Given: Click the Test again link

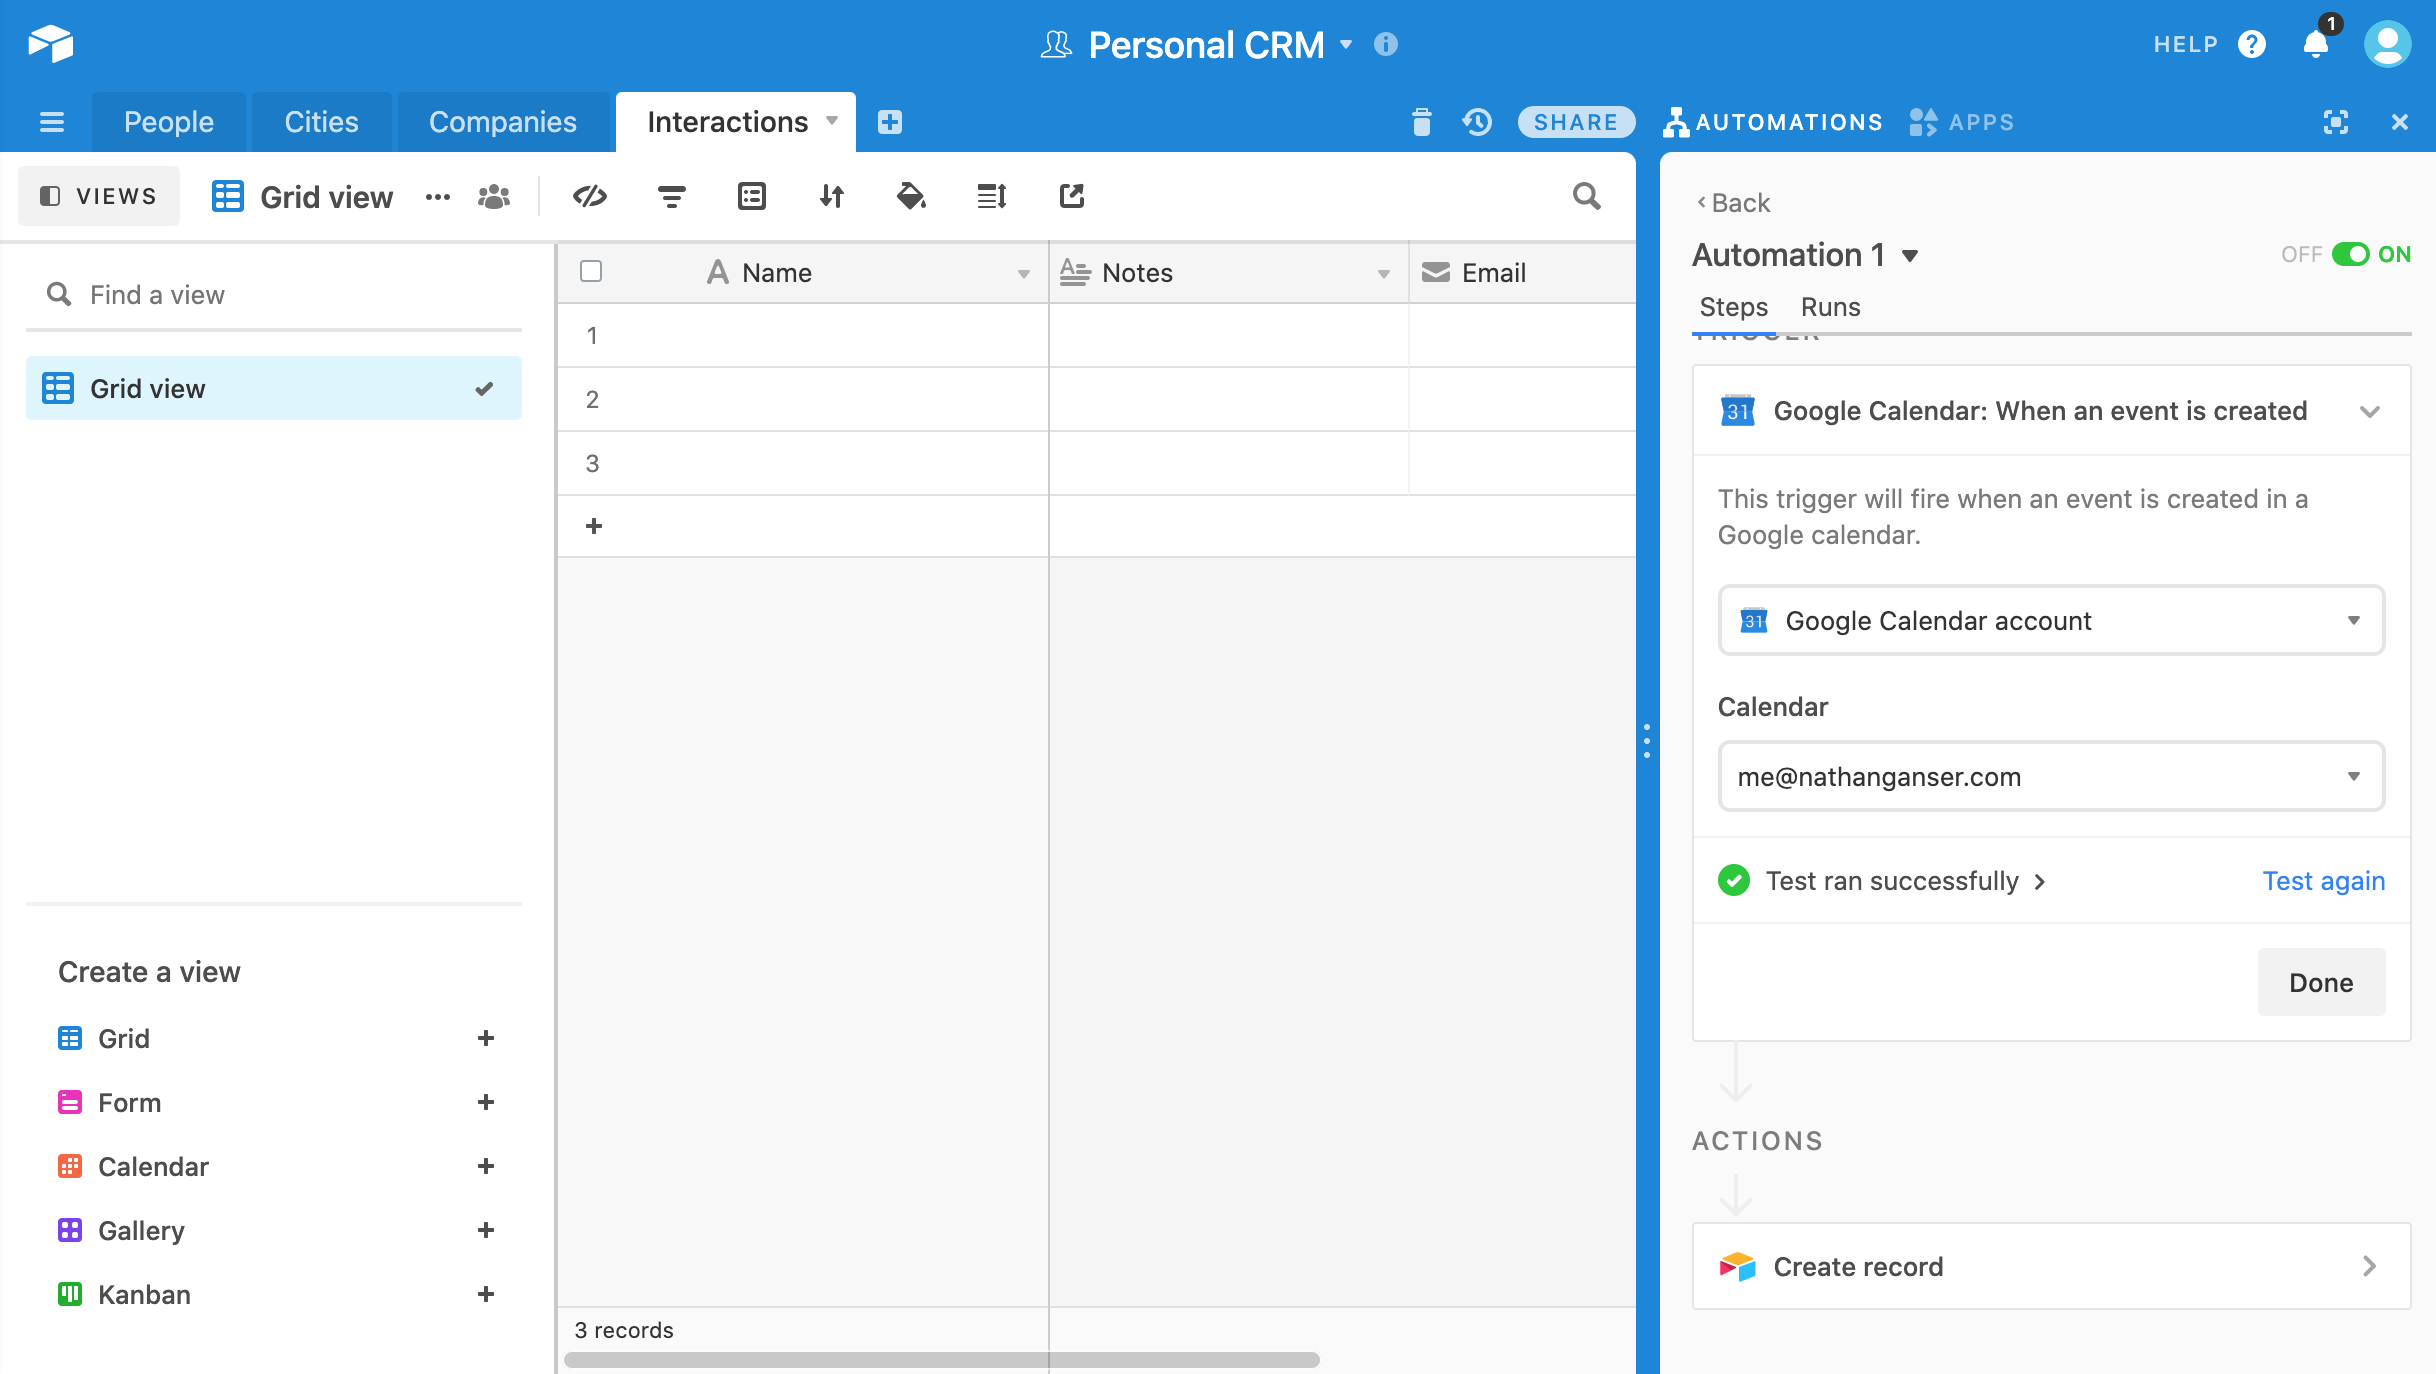Looking at the screenshot, I should pyautogui.click(x=2324, y=879).
